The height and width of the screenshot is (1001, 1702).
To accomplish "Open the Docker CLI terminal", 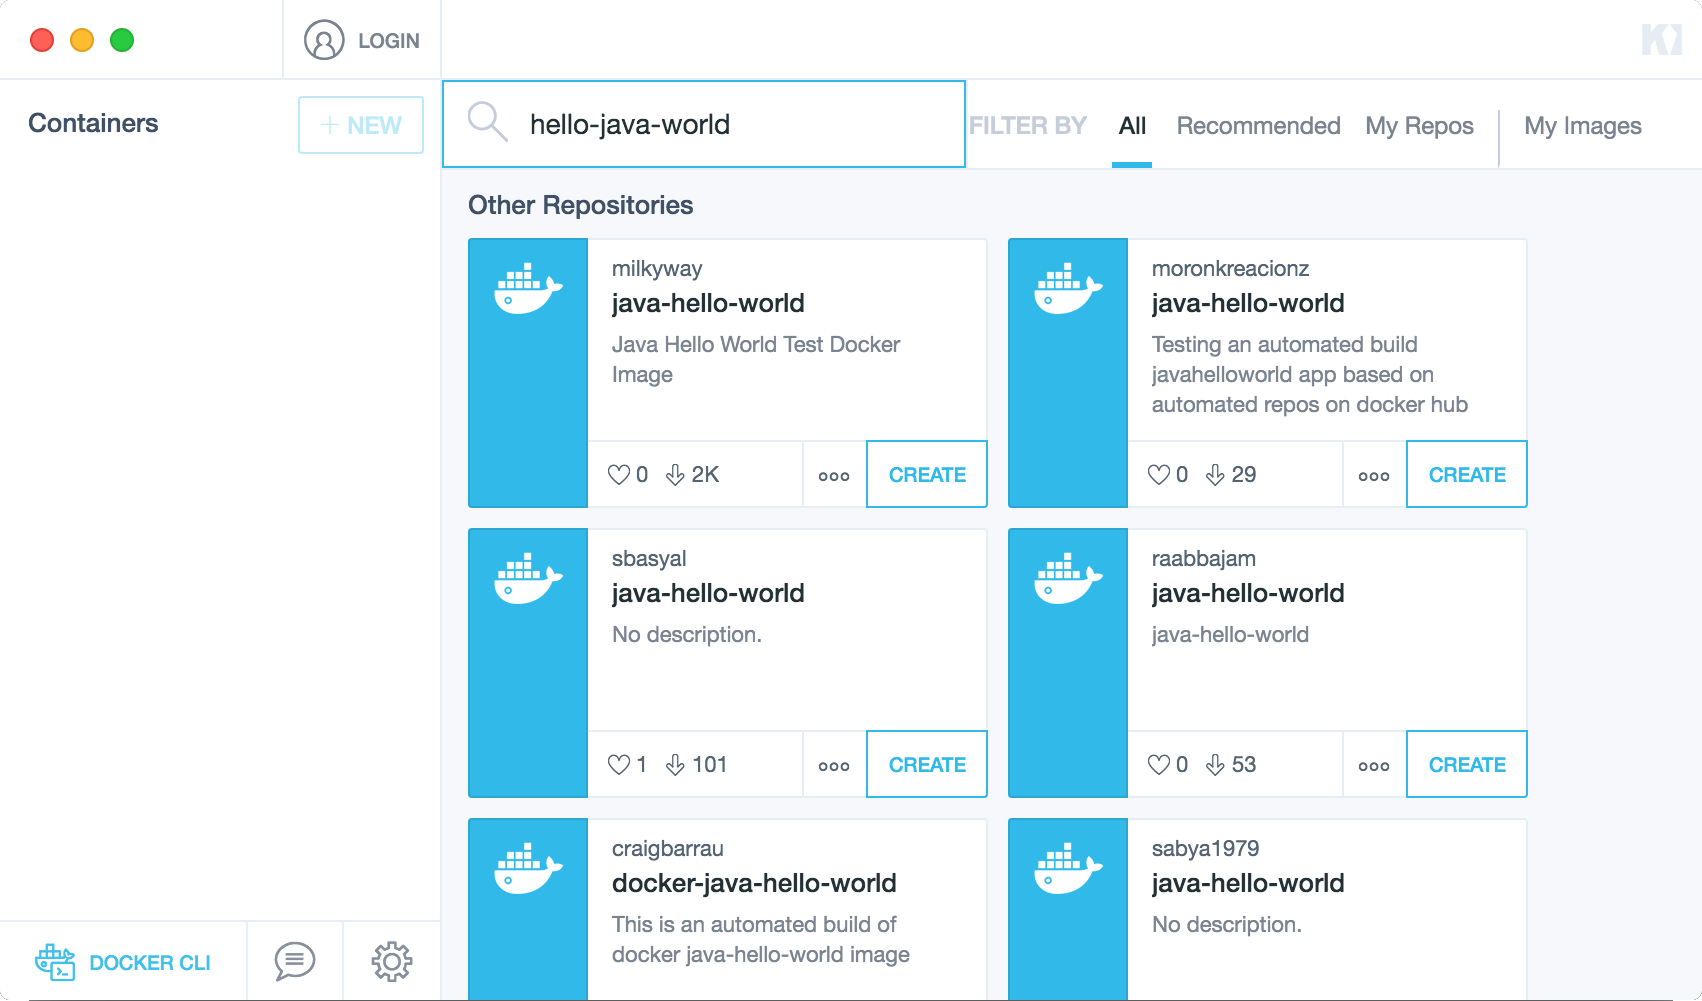I will pyautogui.click(x=123, y=962).
